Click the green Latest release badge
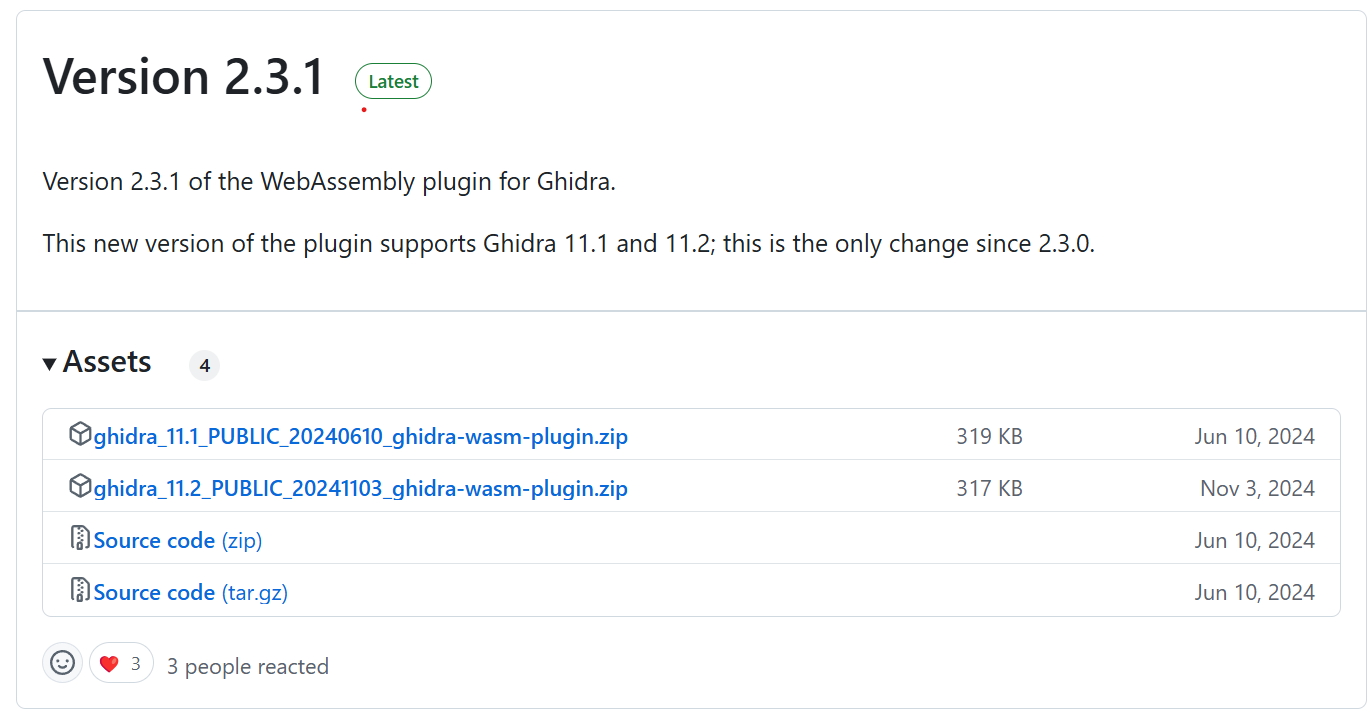The image size is (1371, 722). click(x=393, y=82)
